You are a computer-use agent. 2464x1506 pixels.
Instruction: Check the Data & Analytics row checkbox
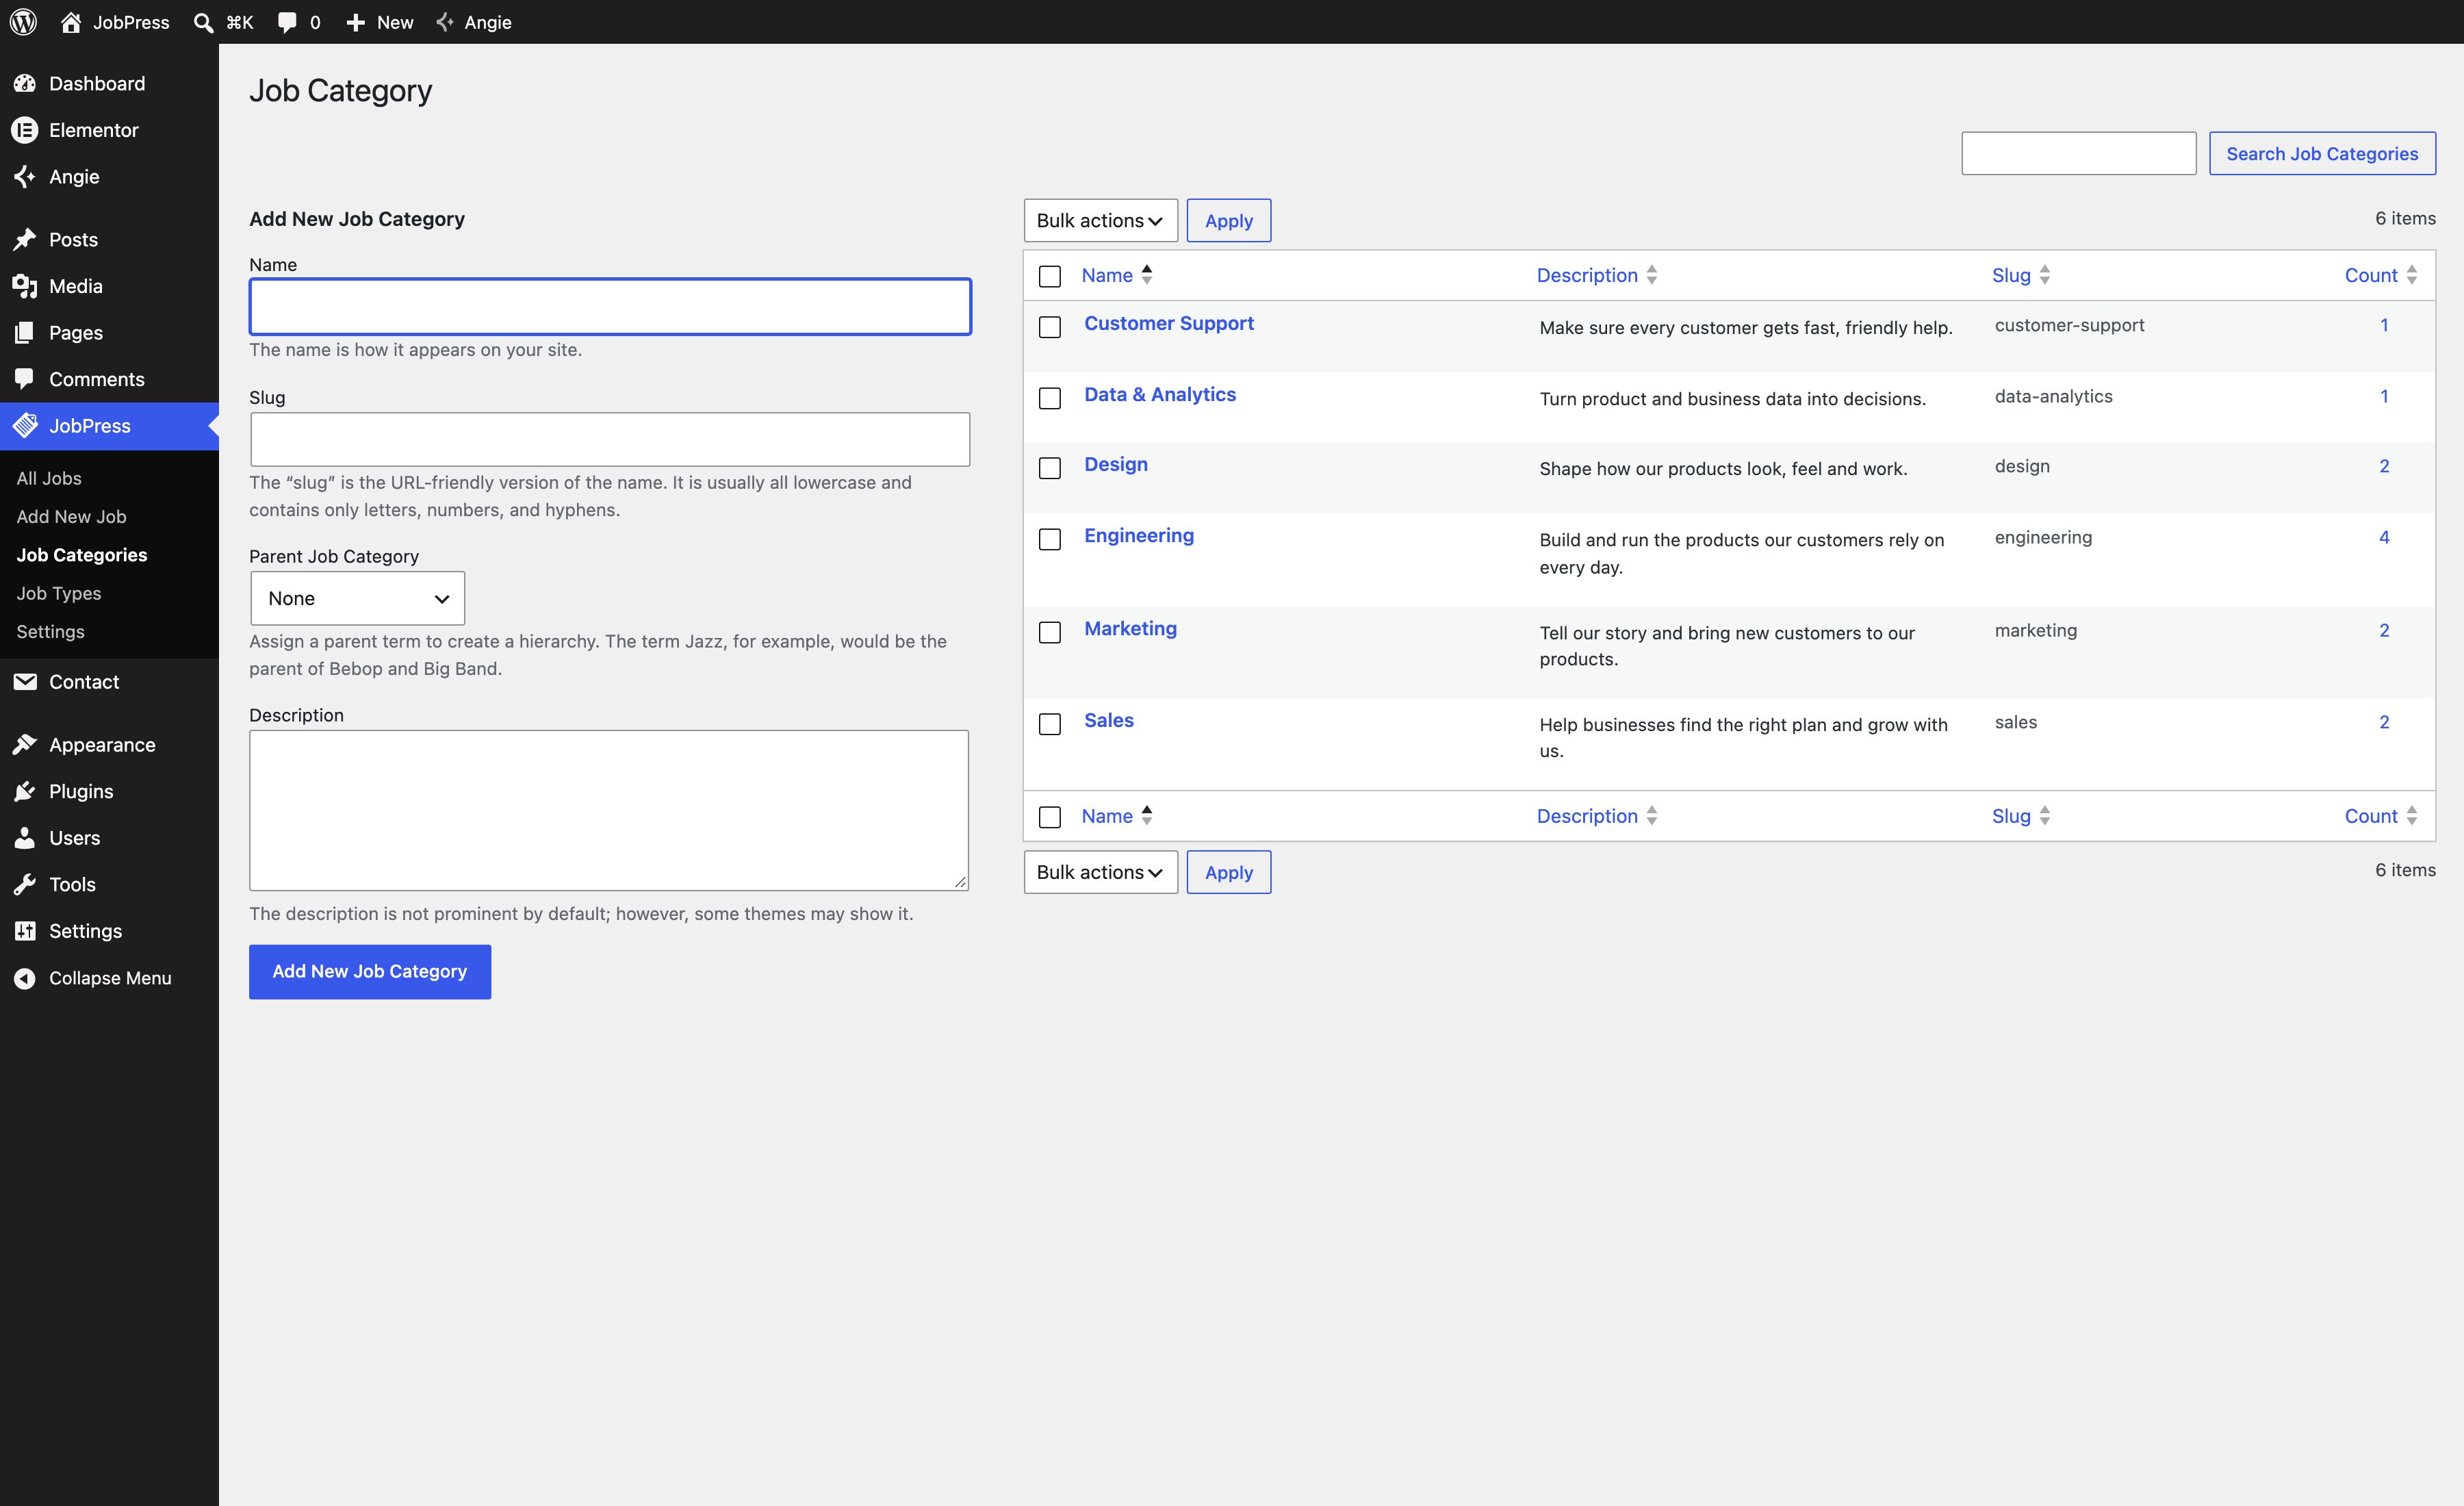click(1050, 398)
